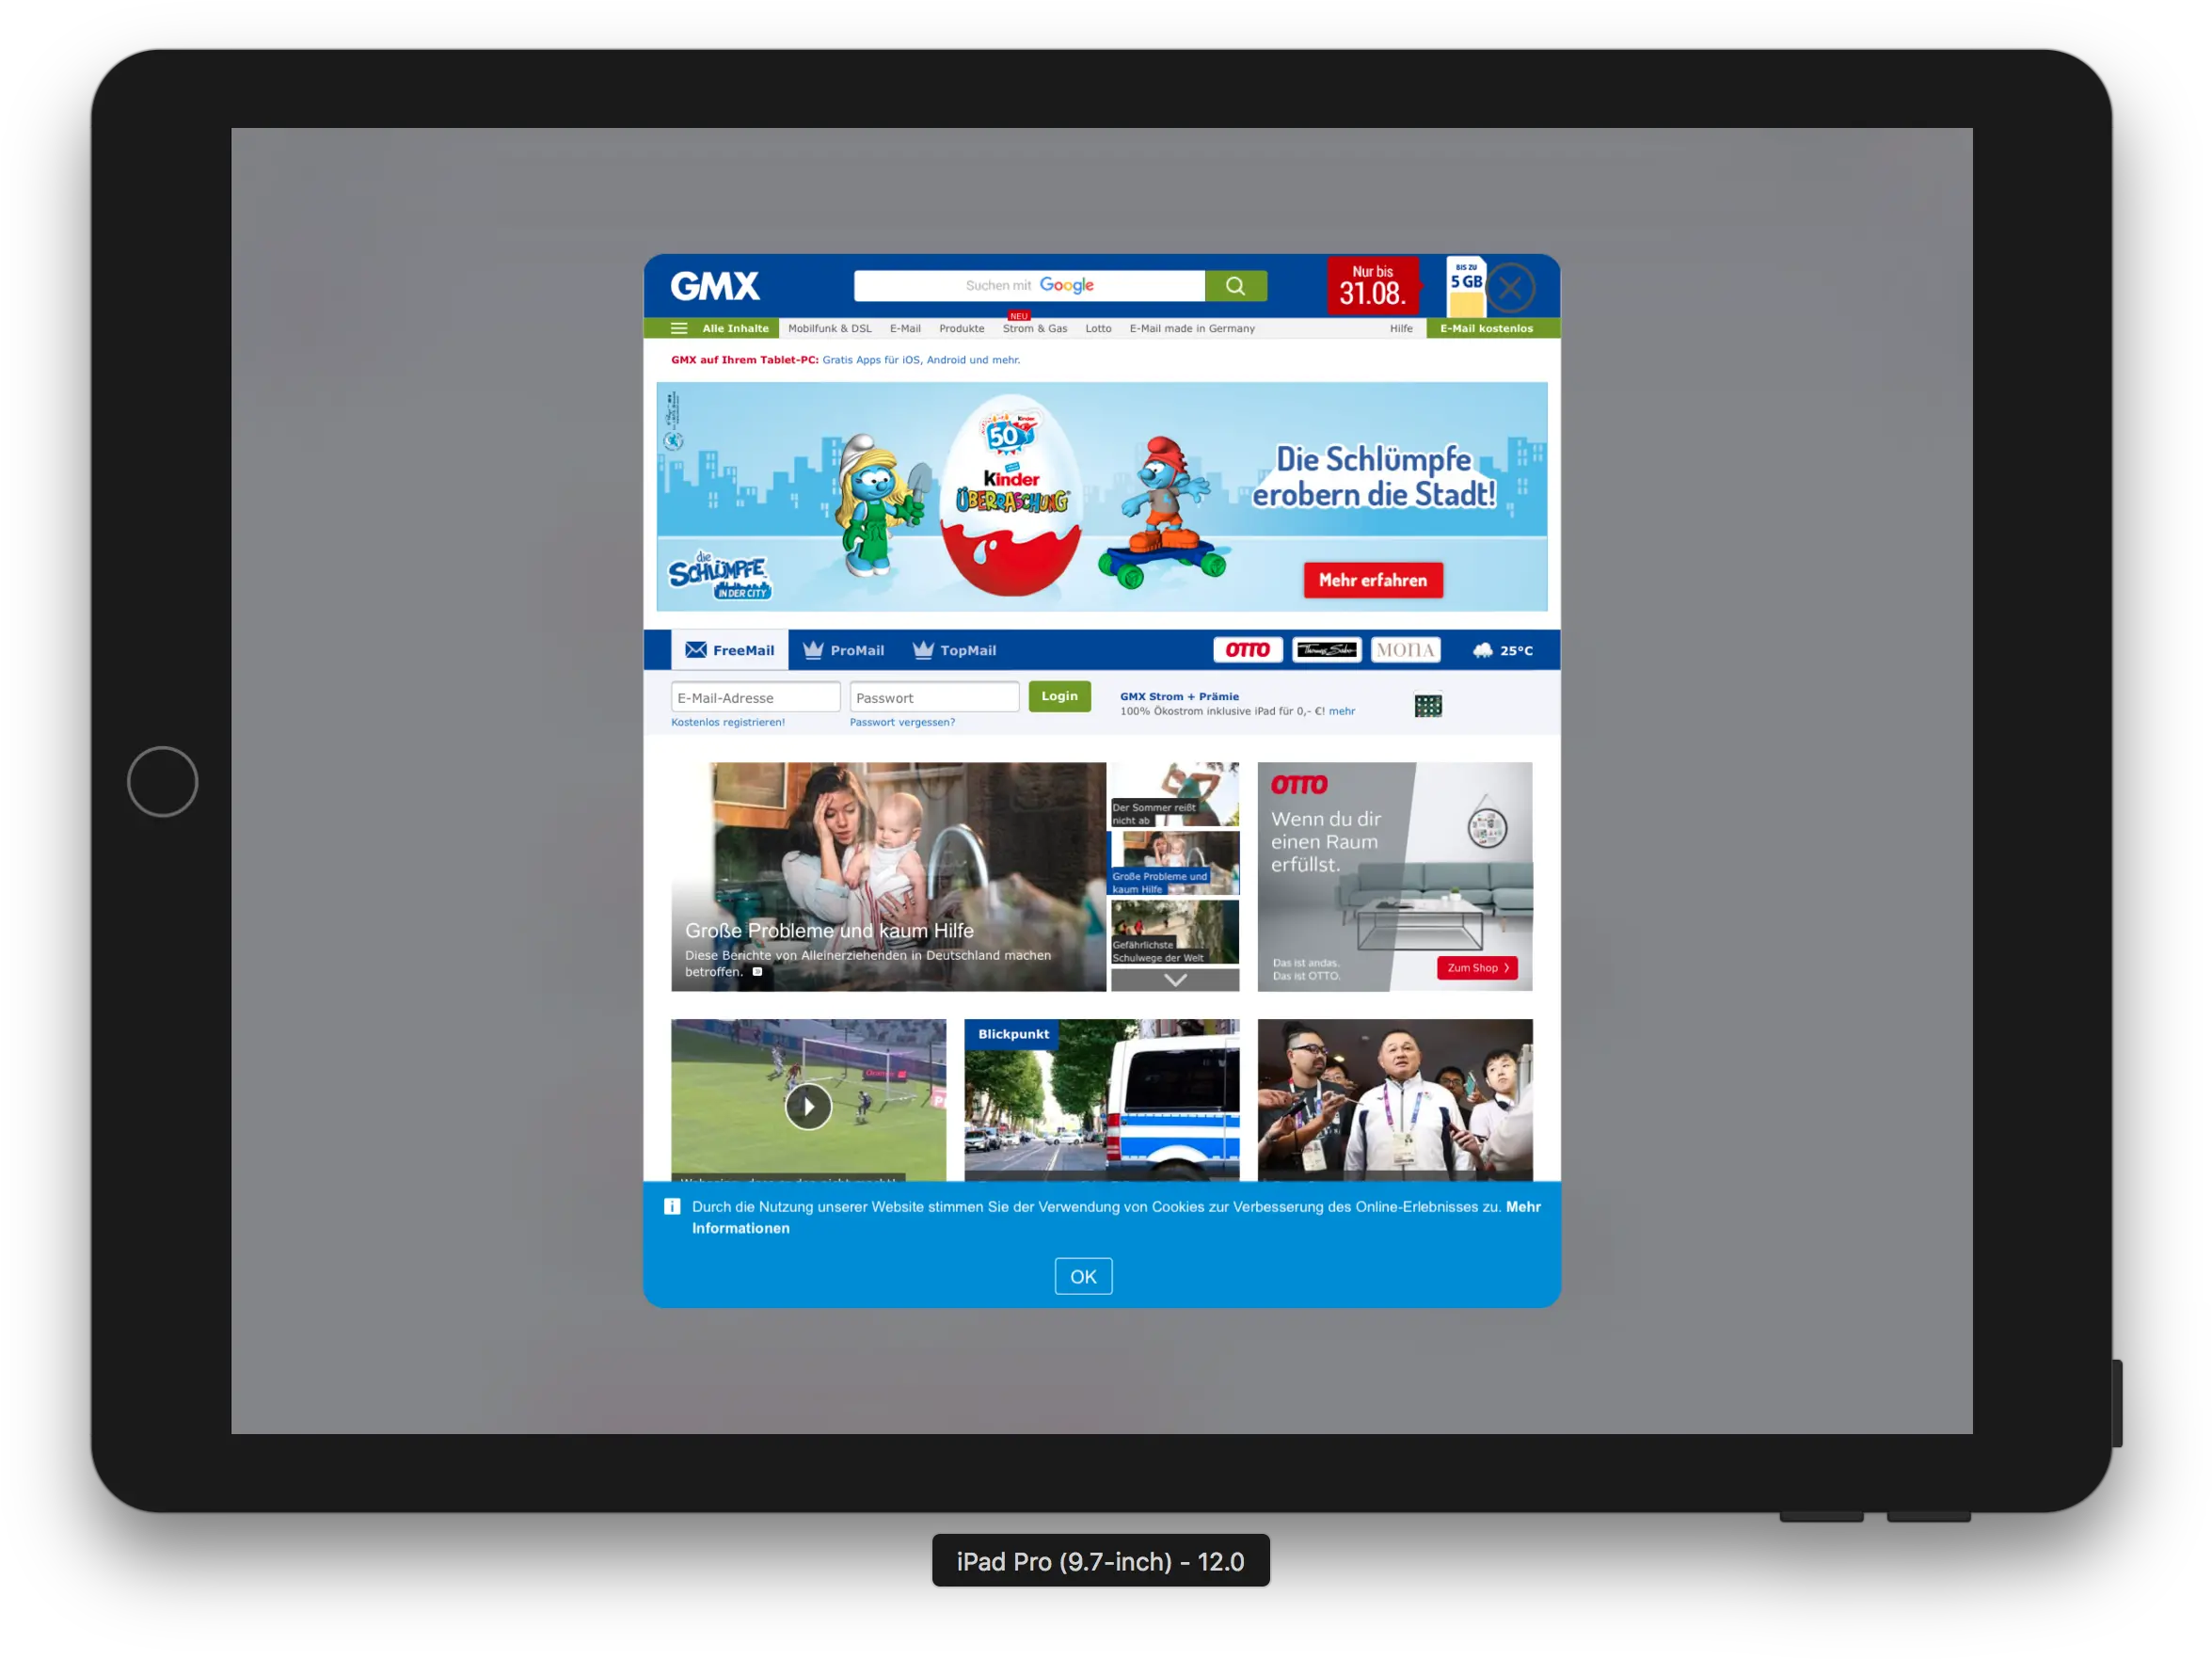Viewport: 2212px width, 1659px height.
Task: Open the Große Probleme und kaum Hilfe story
Action: click(x=890, y=878)
